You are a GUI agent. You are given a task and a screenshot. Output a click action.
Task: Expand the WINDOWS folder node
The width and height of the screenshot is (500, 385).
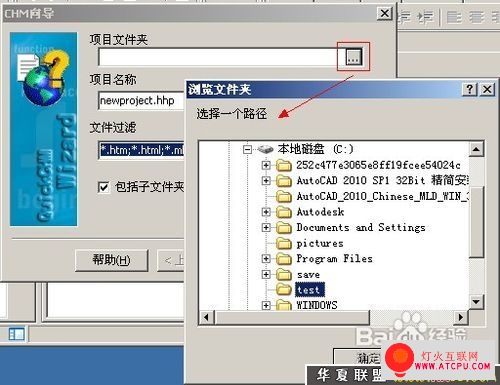[266, 305]
